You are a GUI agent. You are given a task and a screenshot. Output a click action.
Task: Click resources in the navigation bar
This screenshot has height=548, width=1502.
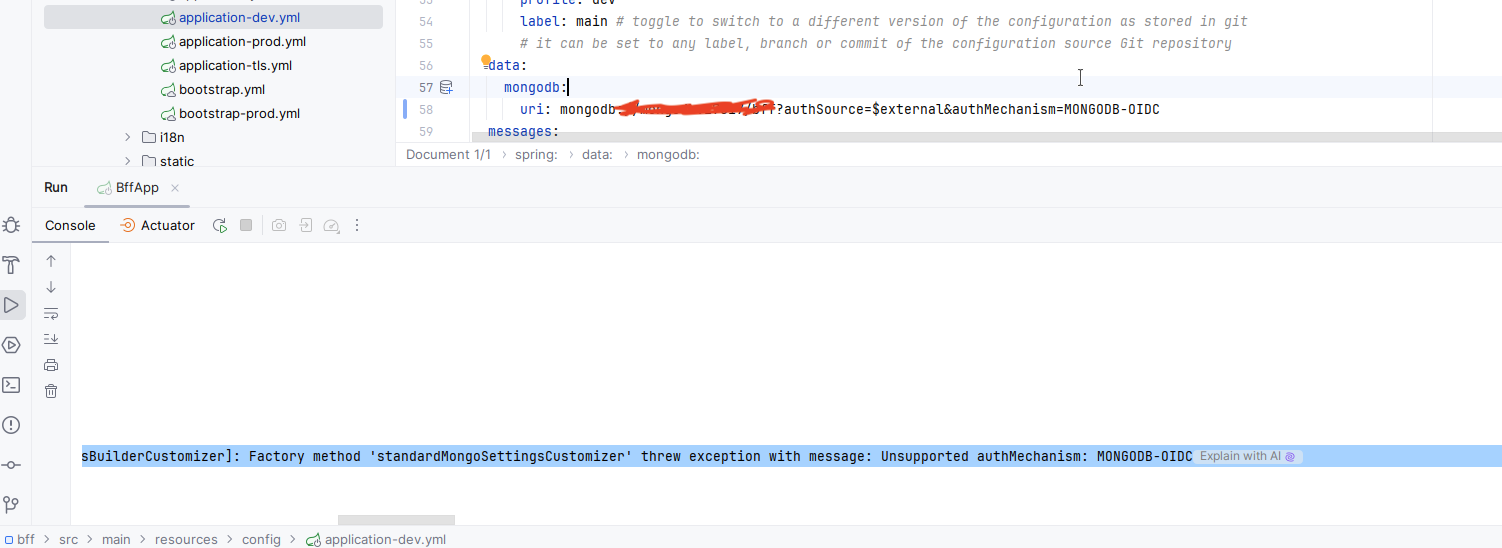pos(186,539)
